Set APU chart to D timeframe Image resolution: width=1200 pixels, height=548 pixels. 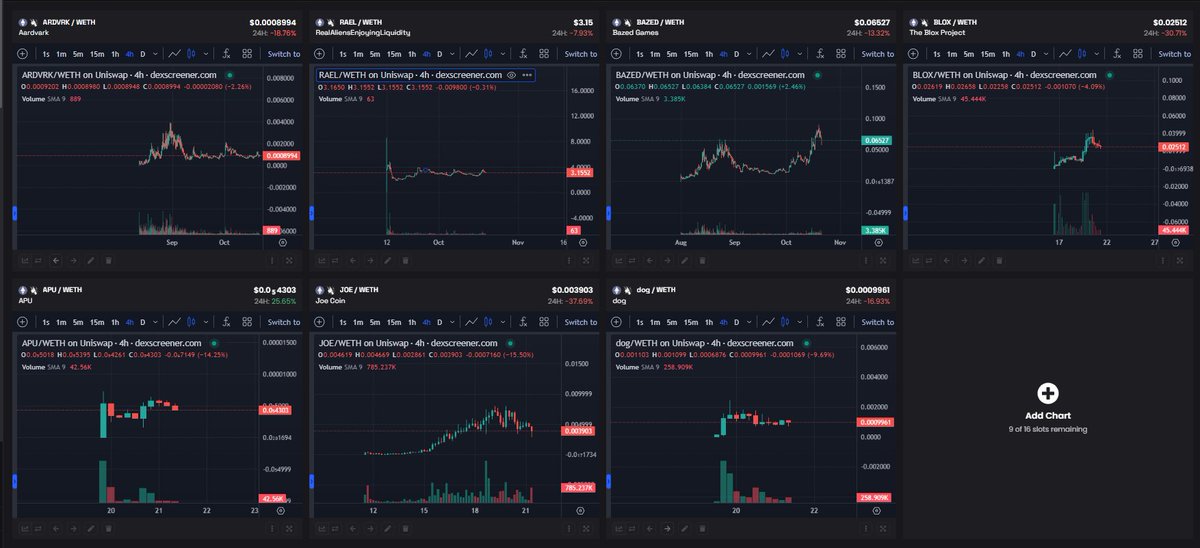click(x=142, y=322)
